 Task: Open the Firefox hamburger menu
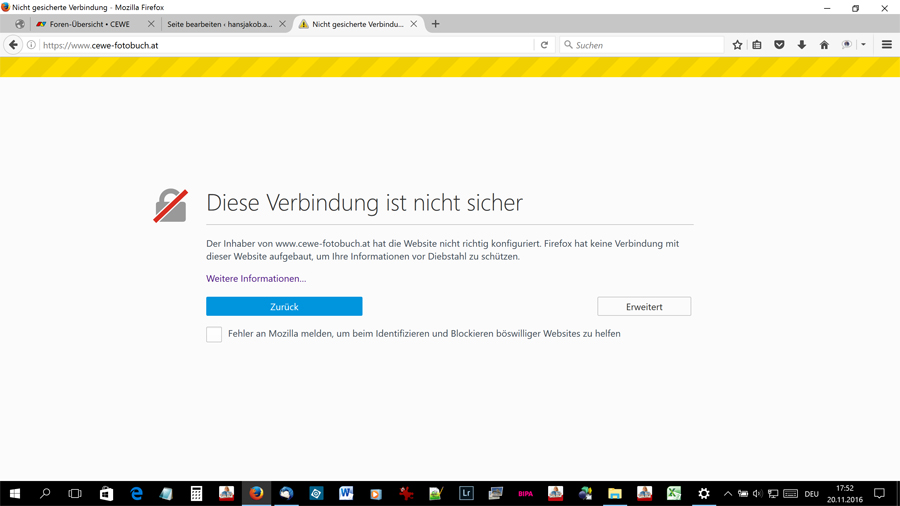pyautogui.click(x=887, y=45)
